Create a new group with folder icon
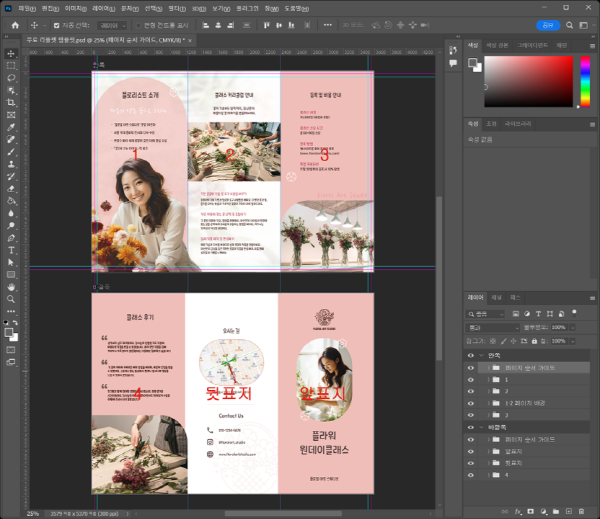This screenshot has width=600, height=519. pos(555,510)
